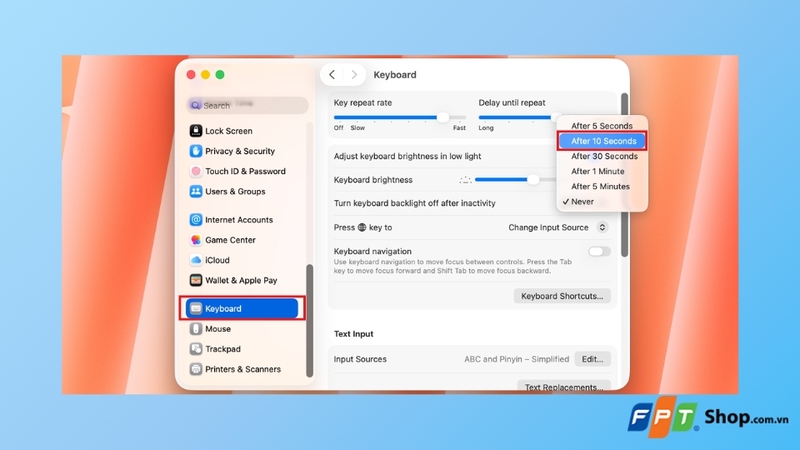Click ABC and Pinyin – Simplified text
This screenshot has width=800, height=450.
click(516, 359)
